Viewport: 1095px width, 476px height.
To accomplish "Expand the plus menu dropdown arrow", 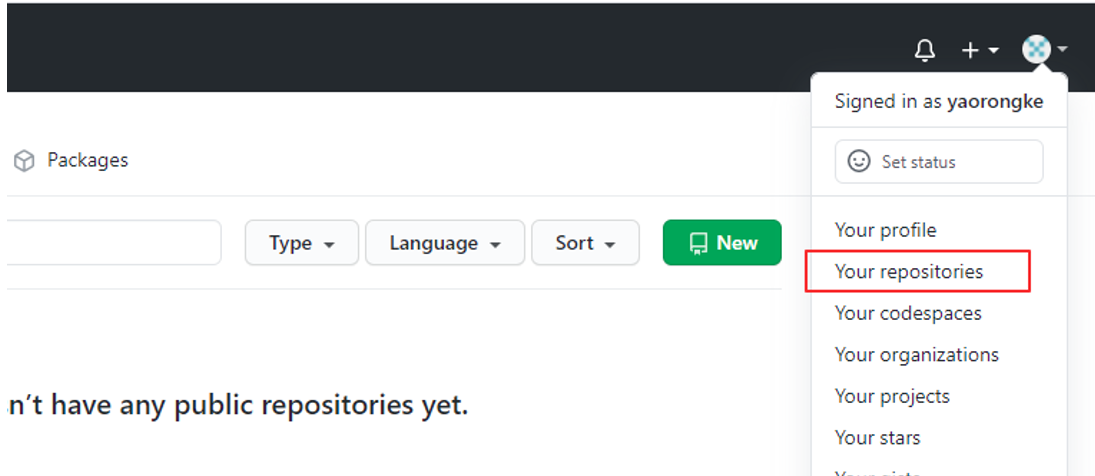I will pyautogui.click(x=993, y=50).
